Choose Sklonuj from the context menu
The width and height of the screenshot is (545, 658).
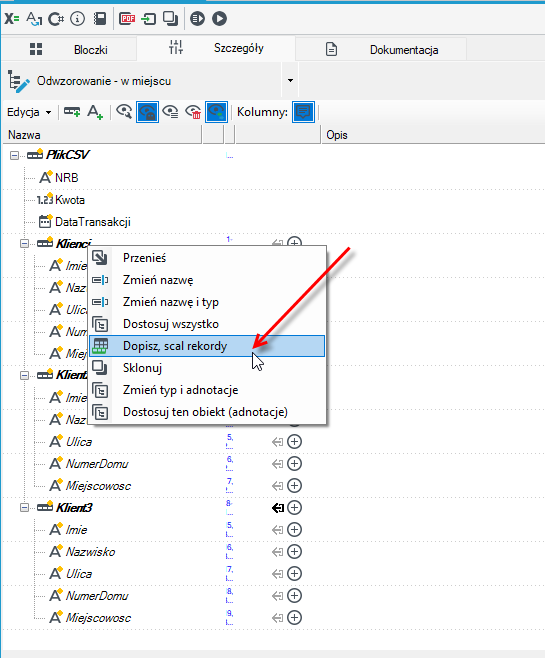[207, 368]
